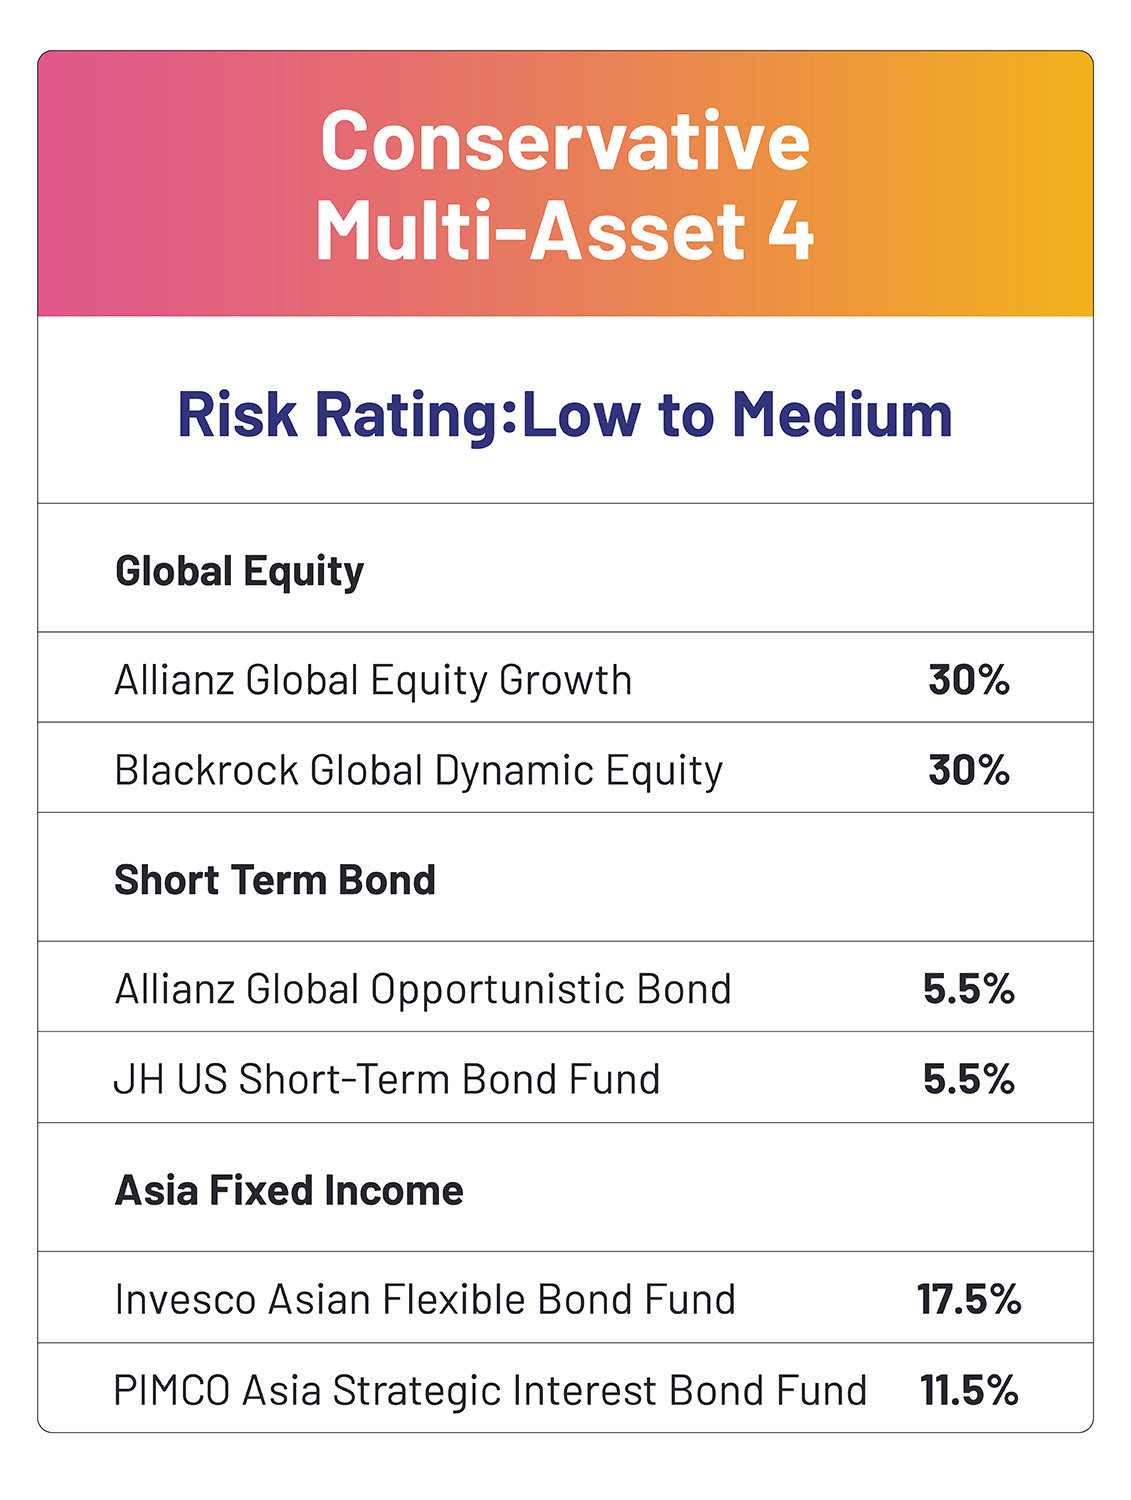Click the word Conservative in the header
This screenshot has width=1131, height=1500.
pyautogui.click(x=565, y=141)
